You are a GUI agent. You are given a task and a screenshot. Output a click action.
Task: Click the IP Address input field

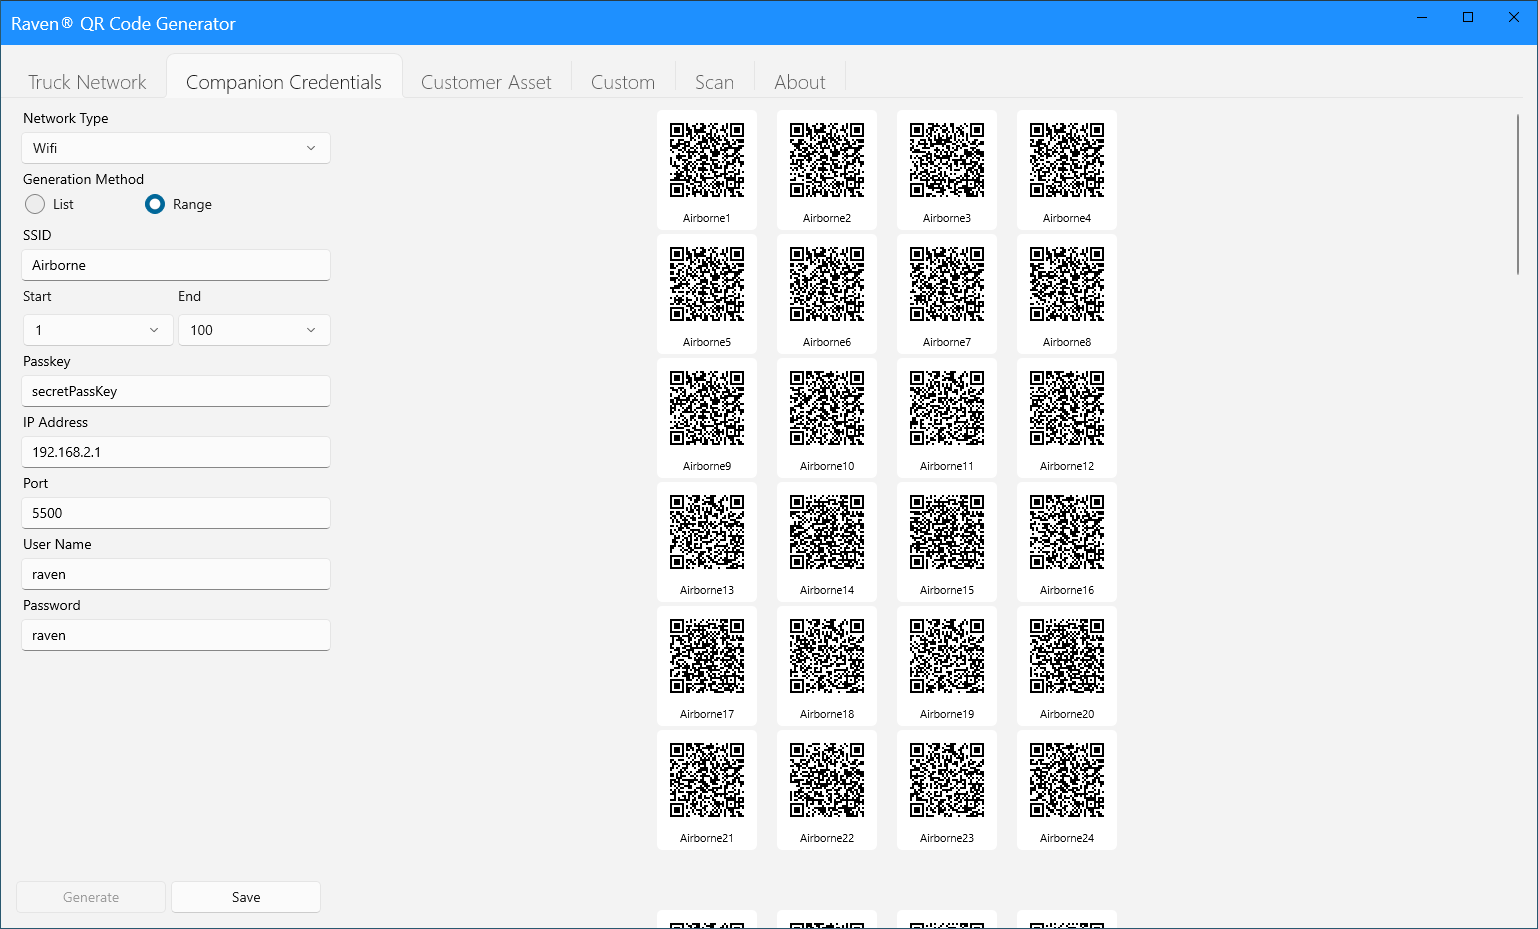[176, 452]
